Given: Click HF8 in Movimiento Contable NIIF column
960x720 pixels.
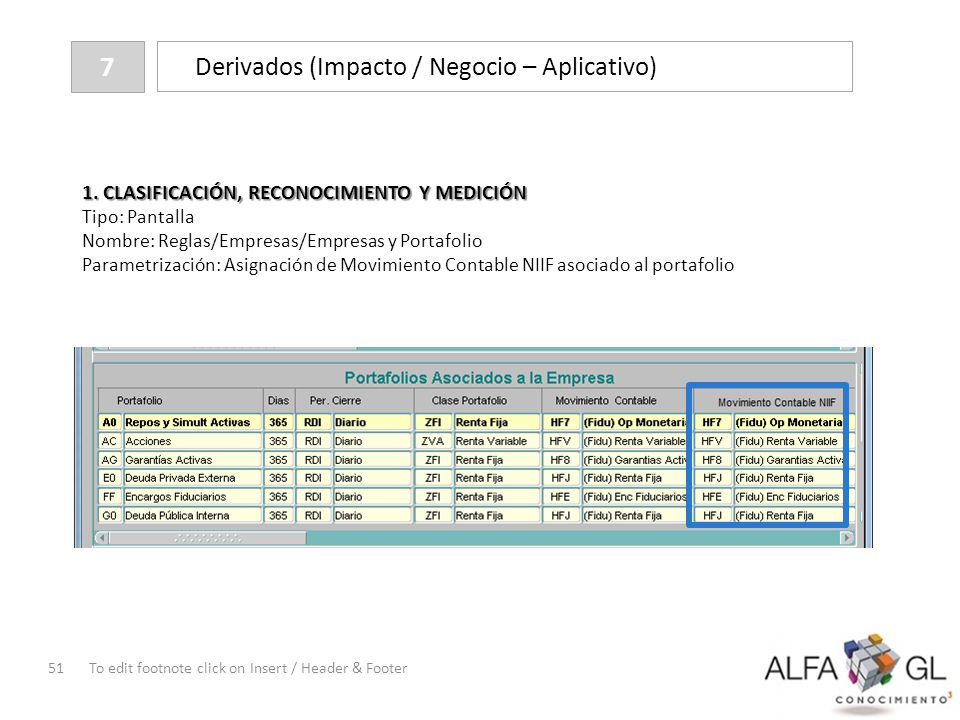Looking at the screenshot, I should 713,460.
